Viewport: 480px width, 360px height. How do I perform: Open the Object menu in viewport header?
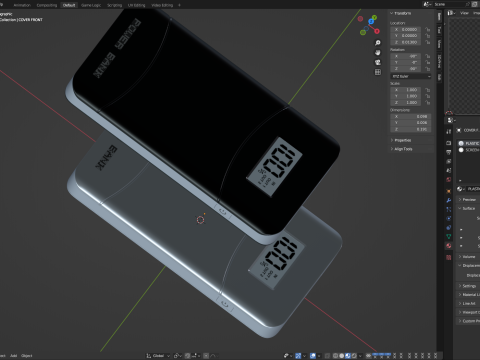pos(27,356)
